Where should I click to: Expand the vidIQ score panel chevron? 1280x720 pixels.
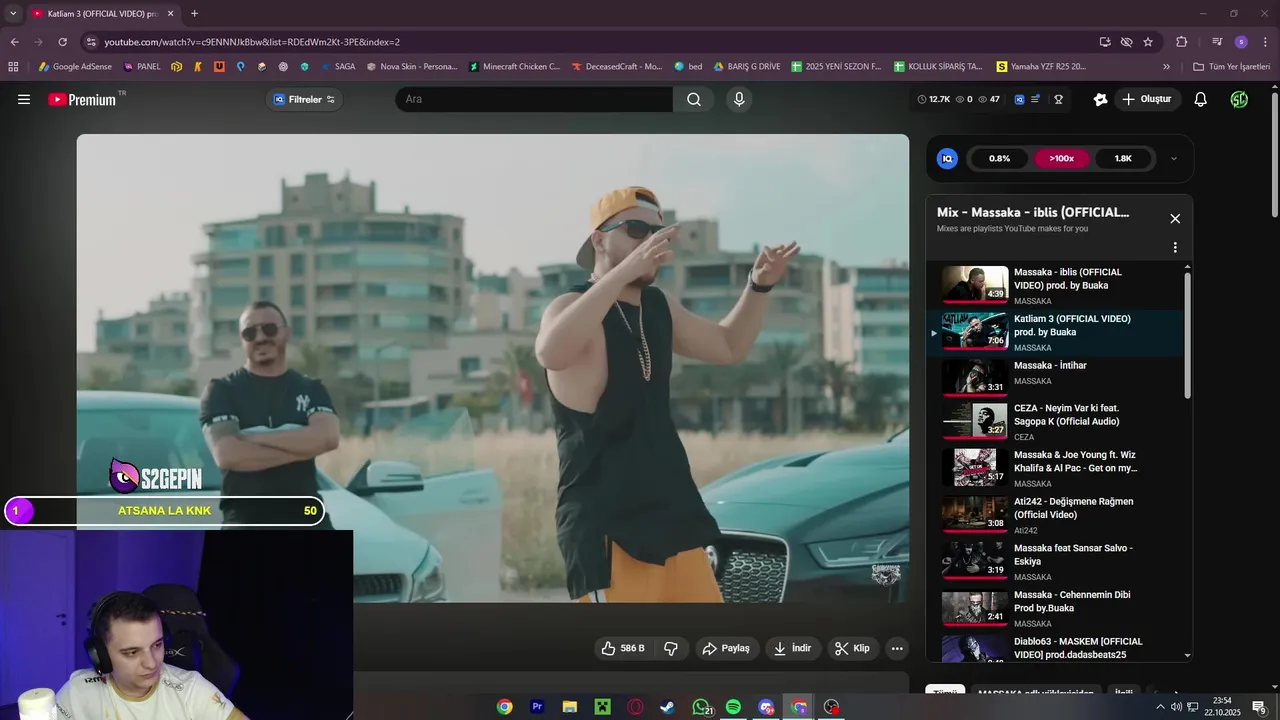click(x=1174, y=158)
